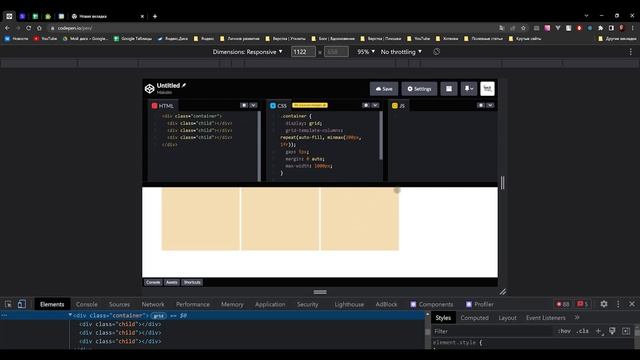This screenshot has width=640, height=360.
Task: Open CodePen Shortcuts button
Action: point(192,282)
